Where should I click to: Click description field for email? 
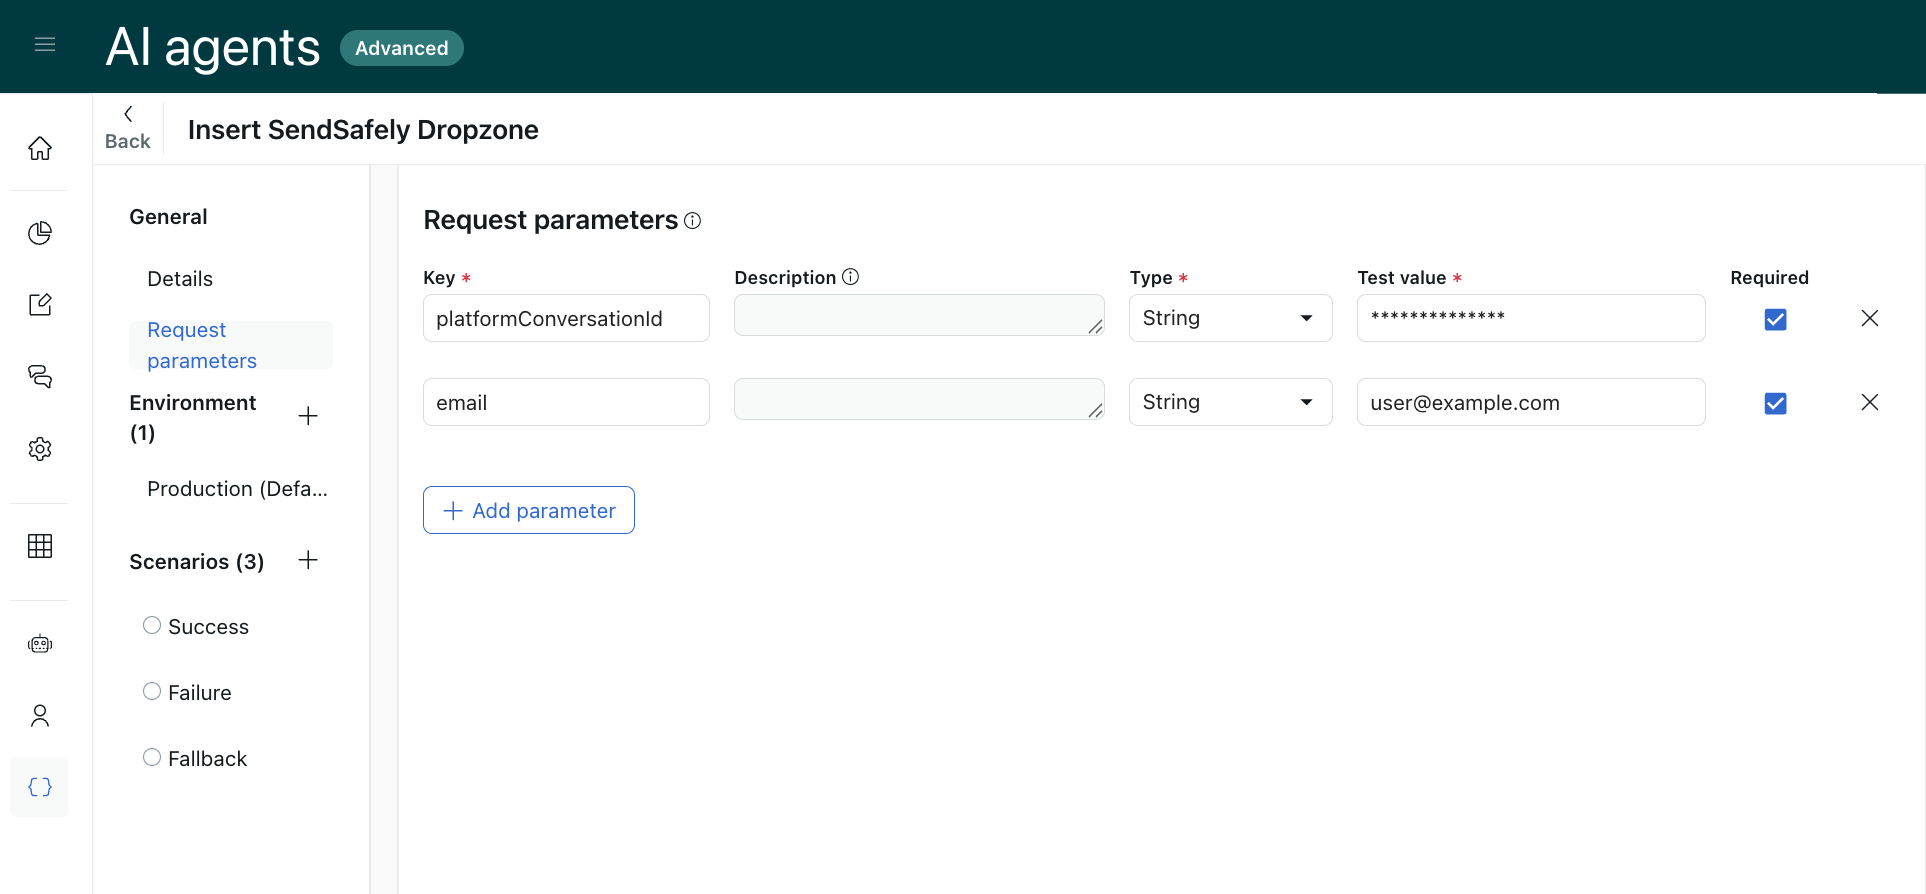[x=919, y=399]
